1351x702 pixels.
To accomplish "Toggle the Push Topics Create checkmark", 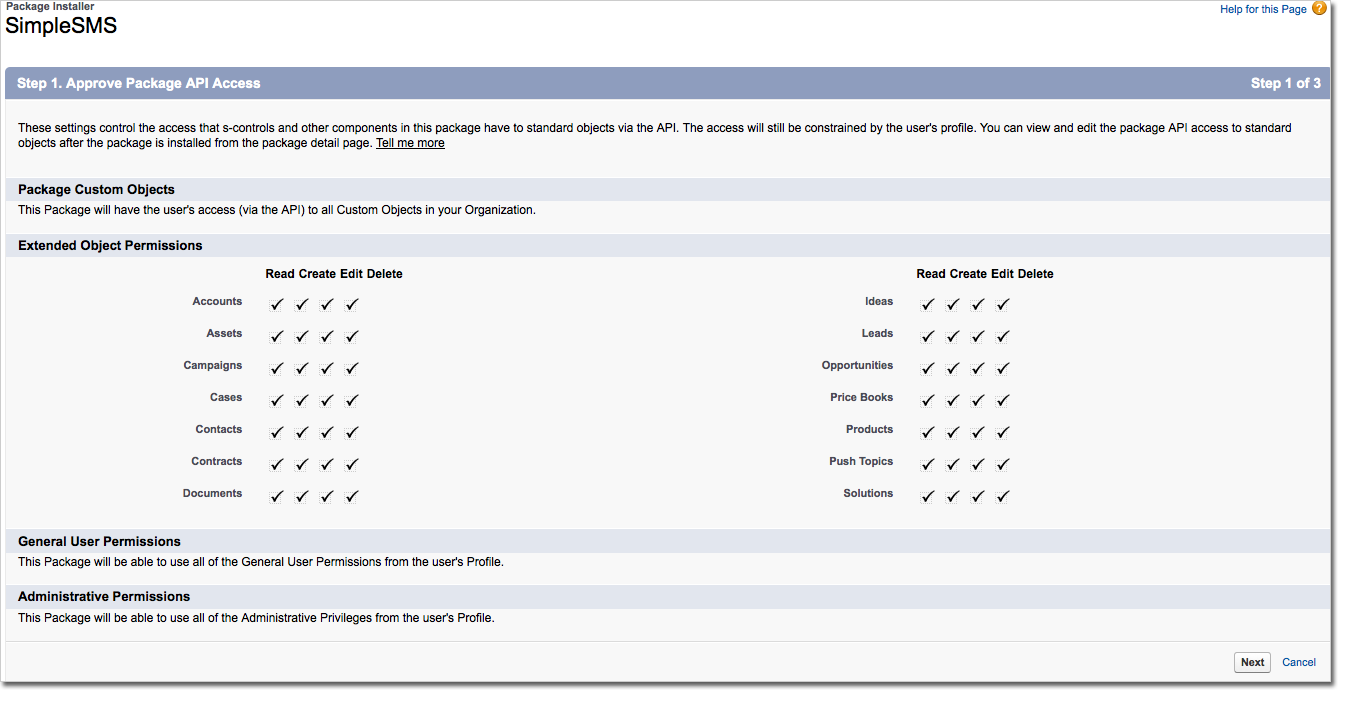I will [953, 464].
